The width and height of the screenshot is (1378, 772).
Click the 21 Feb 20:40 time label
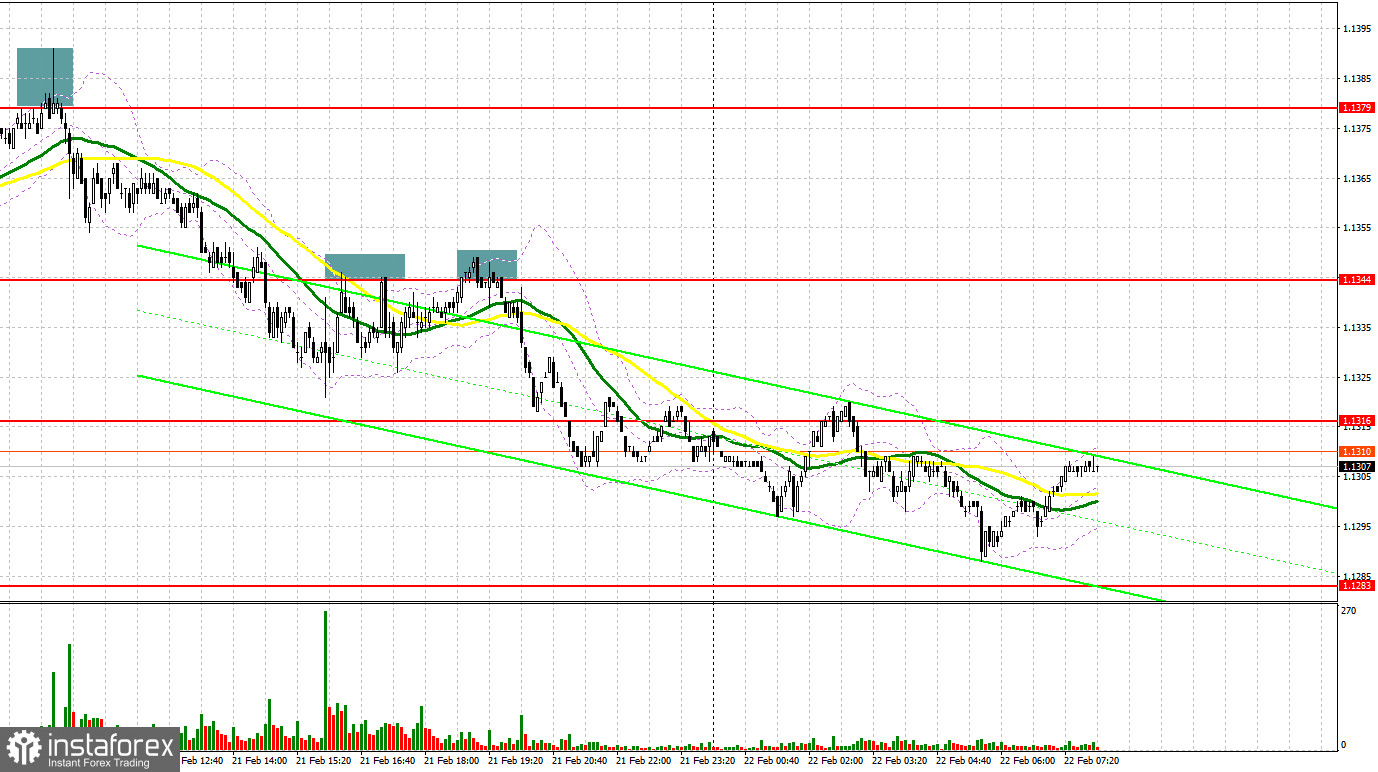coord(579,760)
